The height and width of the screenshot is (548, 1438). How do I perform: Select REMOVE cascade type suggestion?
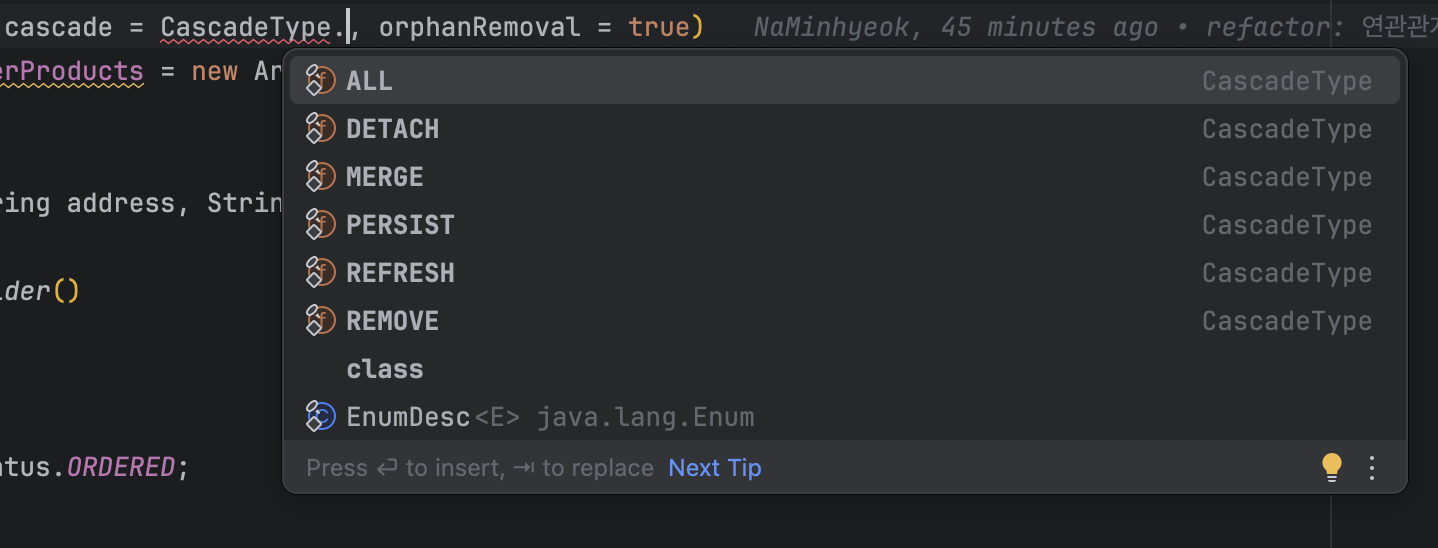(844, 321)
